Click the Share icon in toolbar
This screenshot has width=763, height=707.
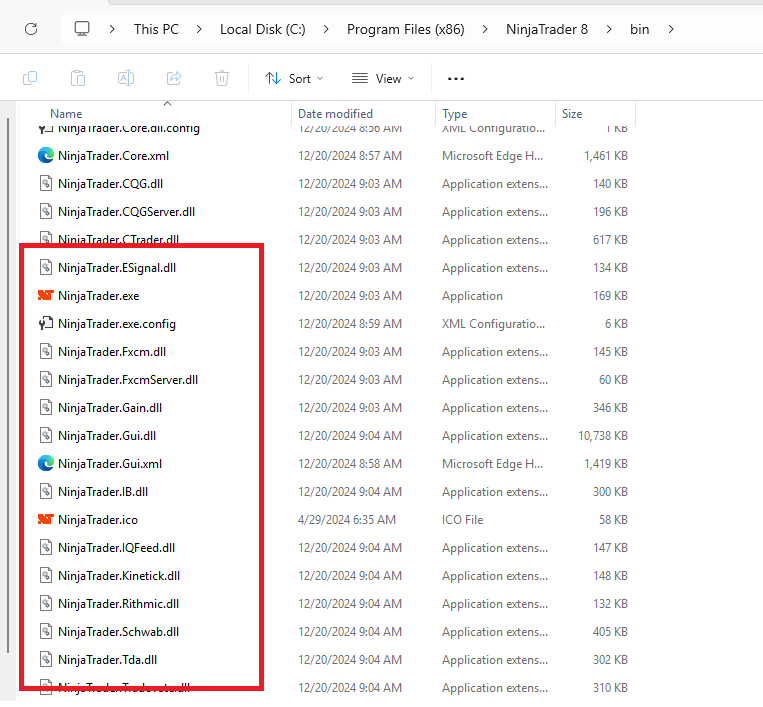tap(174, 78)
